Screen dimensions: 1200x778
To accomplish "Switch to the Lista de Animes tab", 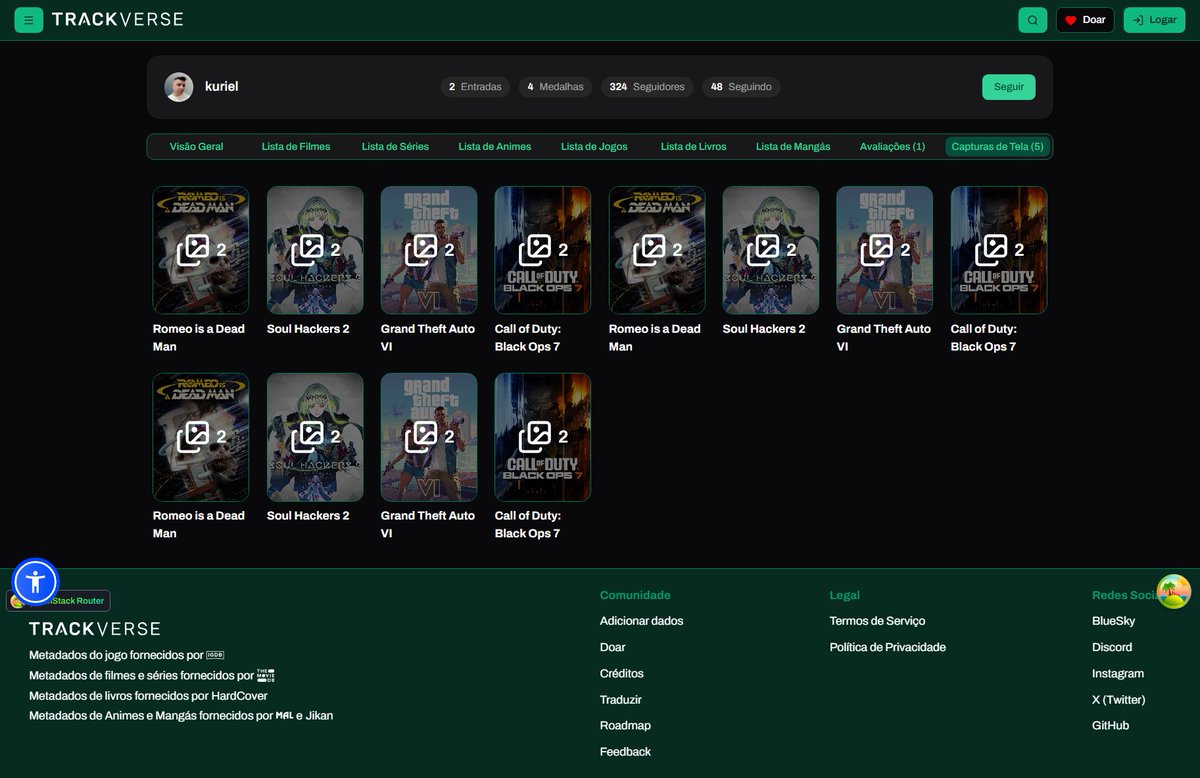I will 495,146.
